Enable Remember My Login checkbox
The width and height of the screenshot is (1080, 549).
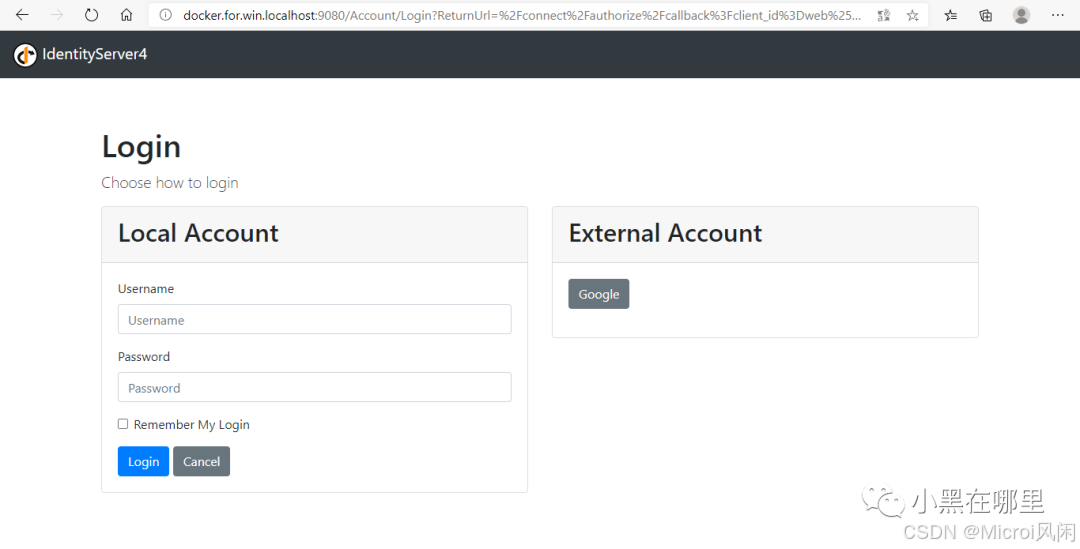click(x=123, y=424)
